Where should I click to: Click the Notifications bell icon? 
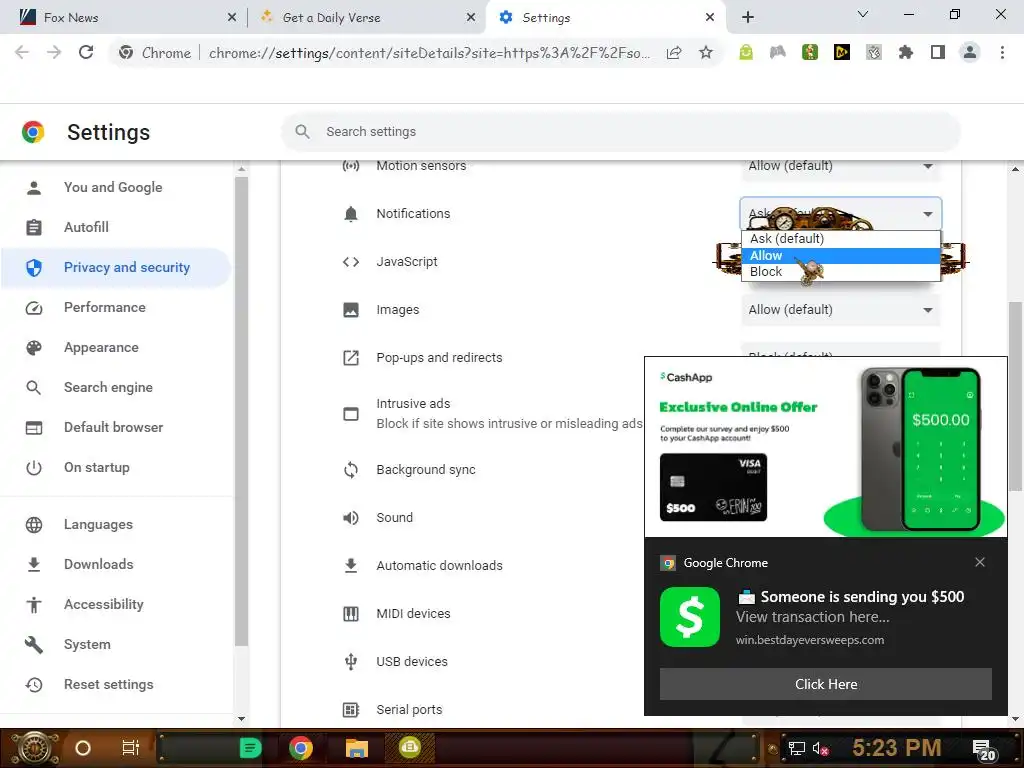click(351, 214)
